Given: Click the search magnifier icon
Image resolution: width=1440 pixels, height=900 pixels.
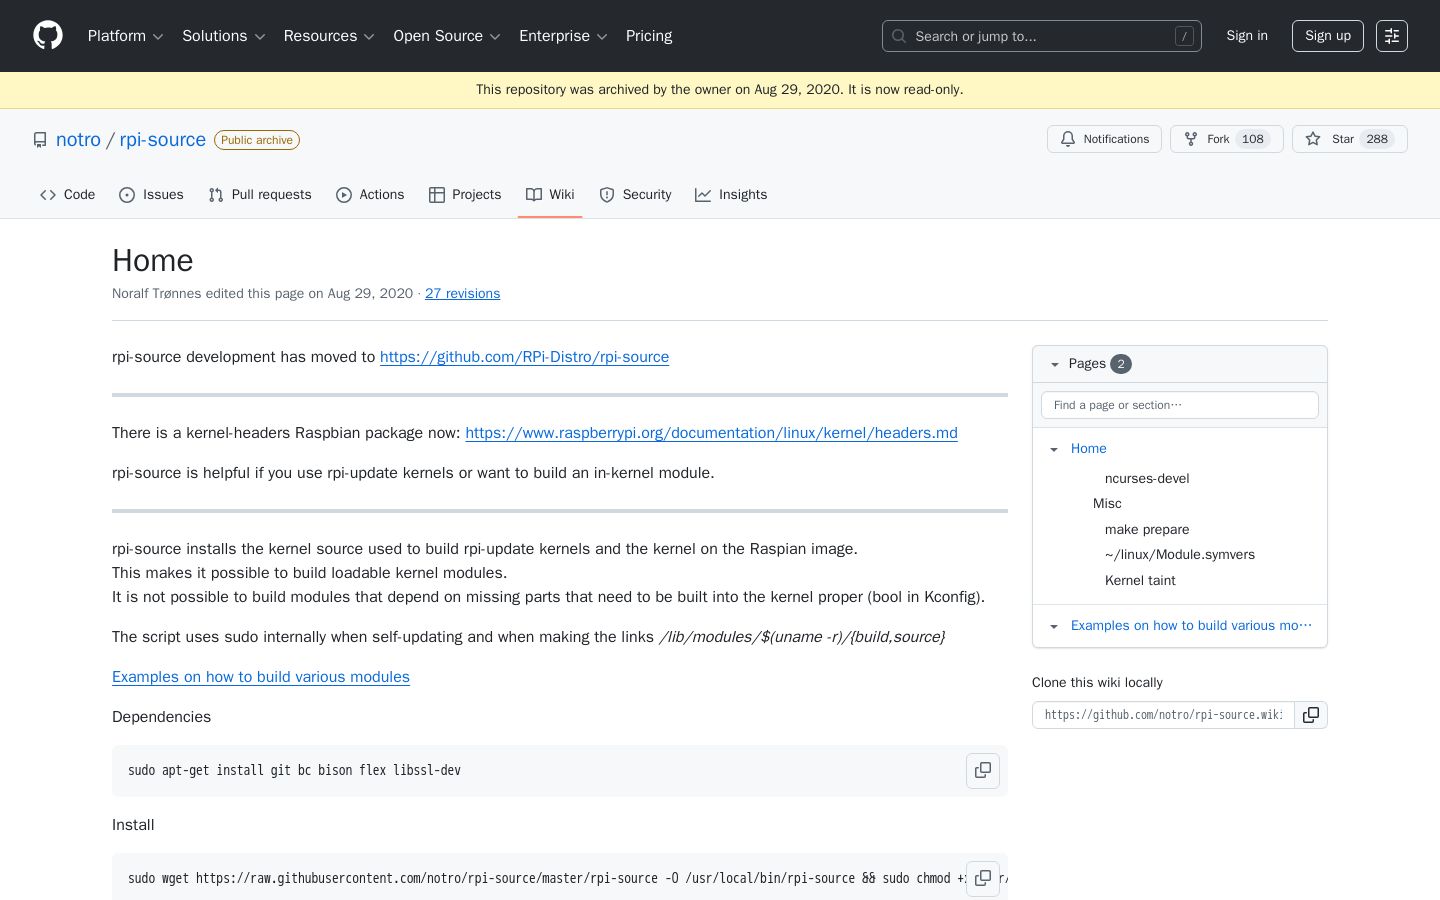Looking at the screenshot, I should click(x=899, y=36).
